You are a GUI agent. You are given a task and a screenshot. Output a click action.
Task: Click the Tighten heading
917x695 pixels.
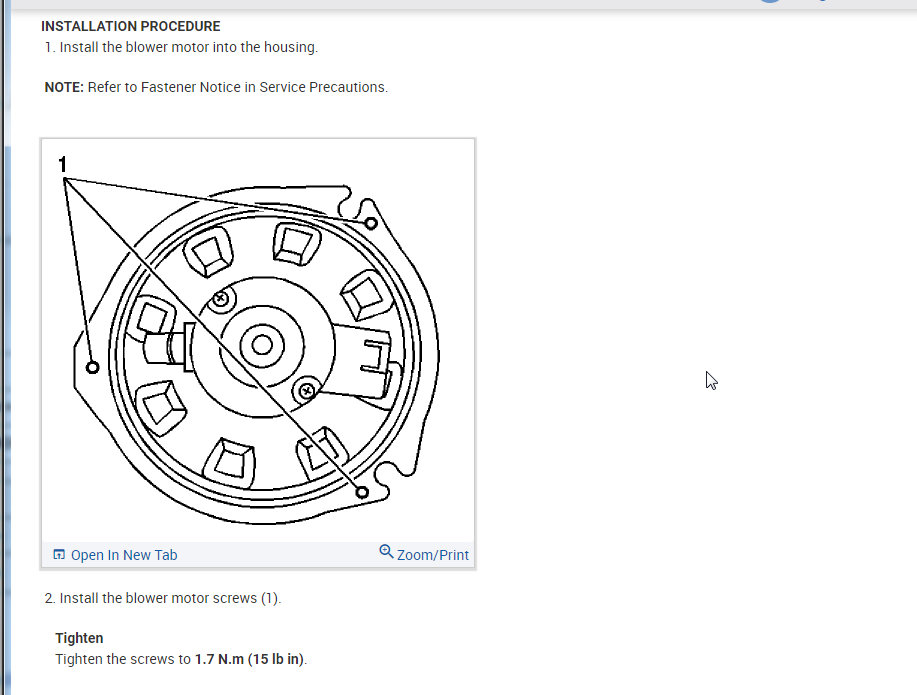coord(79,638)
